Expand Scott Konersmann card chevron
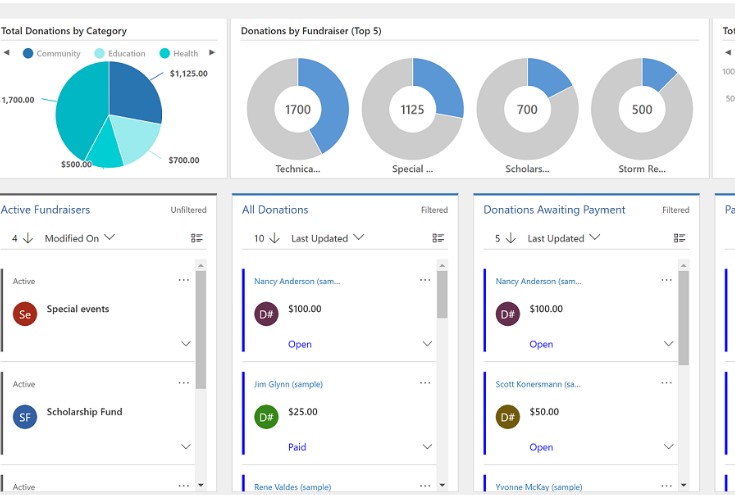Image resolution: width=735 pixels, height=495 pixels. [669, 447]
